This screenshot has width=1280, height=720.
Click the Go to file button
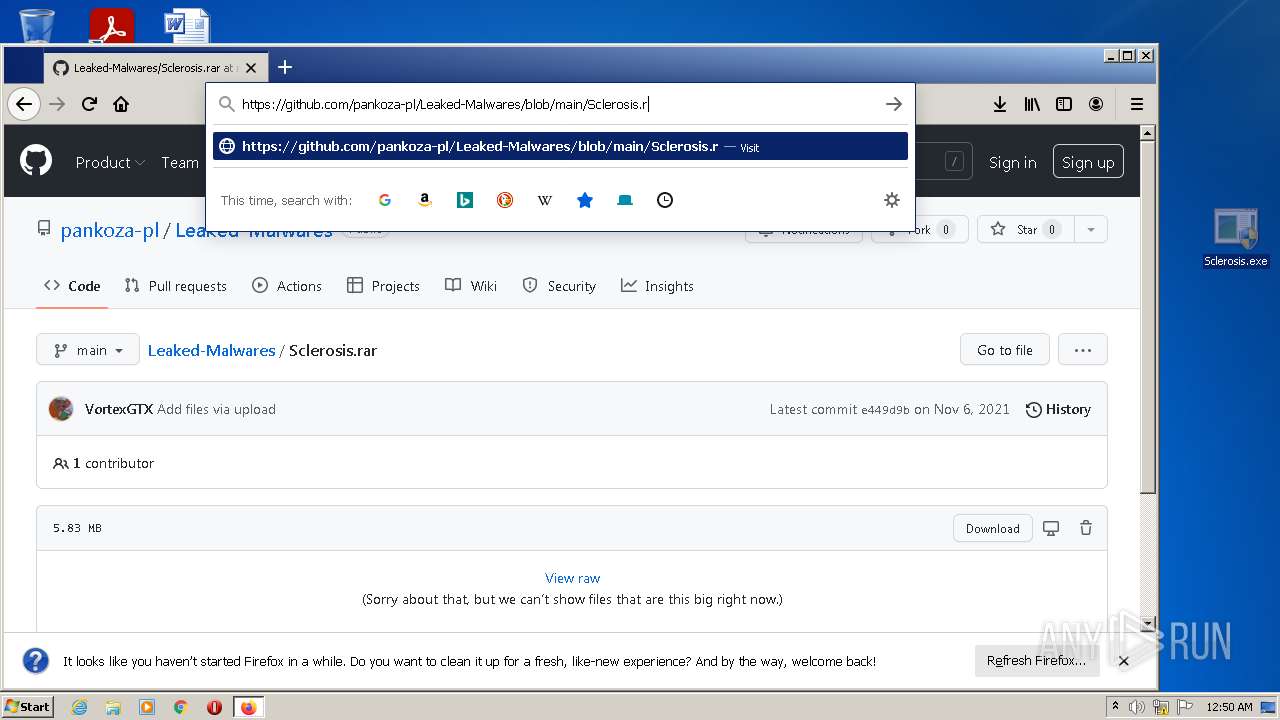coord(1005,350)
